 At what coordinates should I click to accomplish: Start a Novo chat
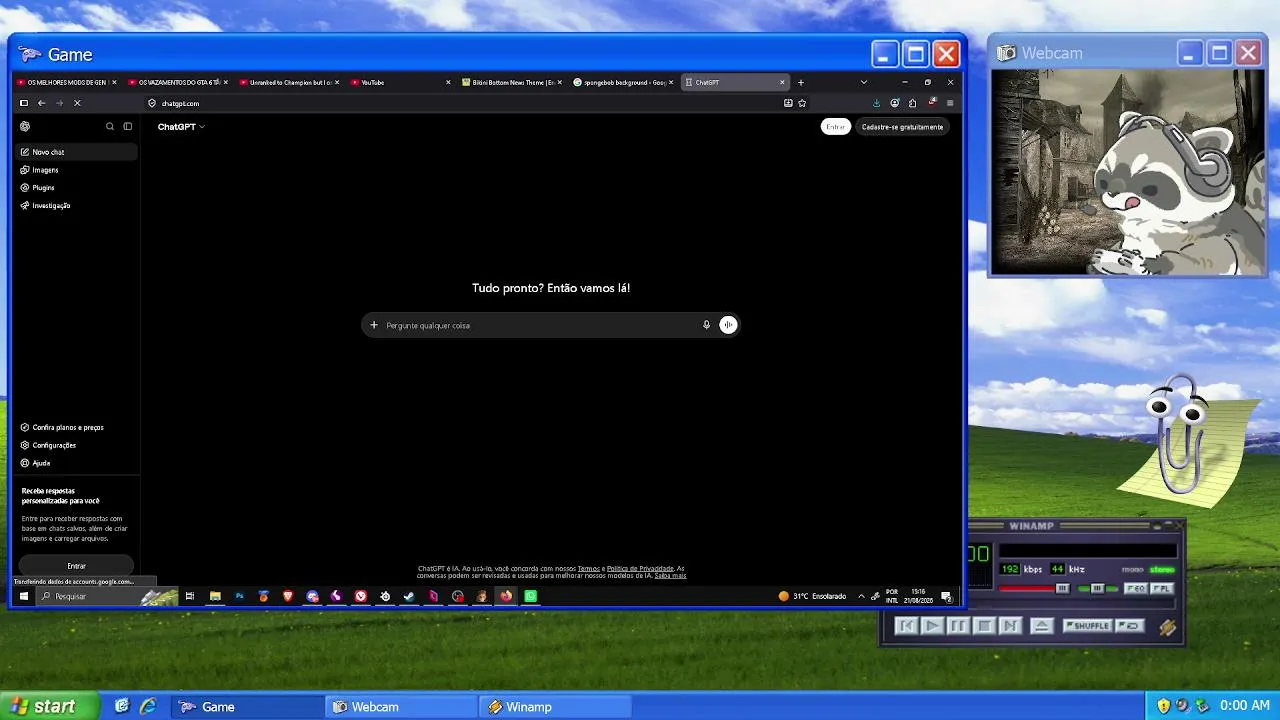77,152
